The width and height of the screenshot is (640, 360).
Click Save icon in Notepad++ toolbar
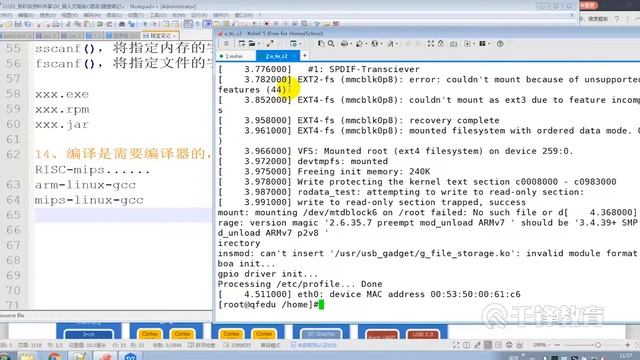coord(18,24)
